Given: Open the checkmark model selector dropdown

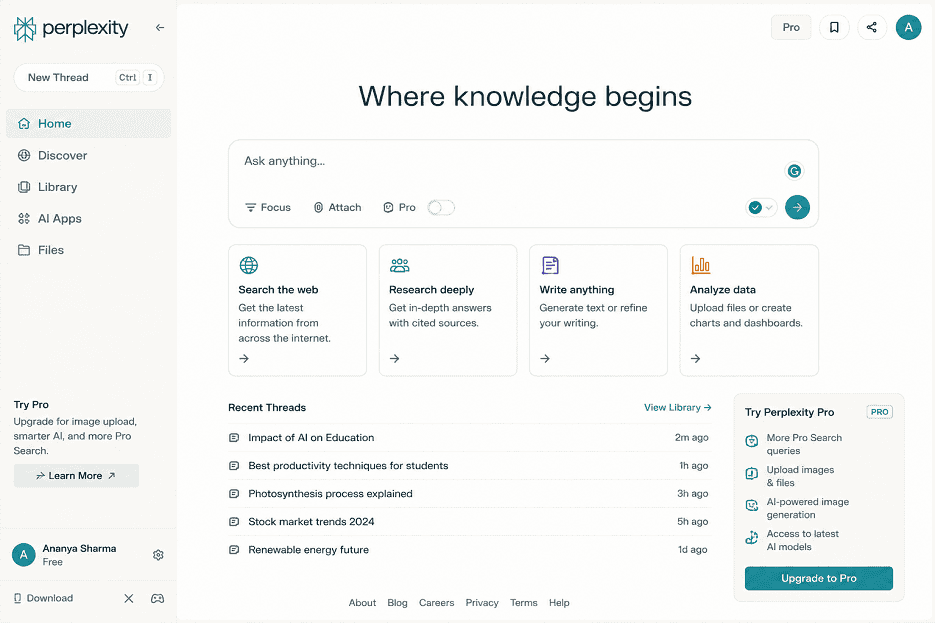Looking at the screenshot, I should click(x=761, y=207).
